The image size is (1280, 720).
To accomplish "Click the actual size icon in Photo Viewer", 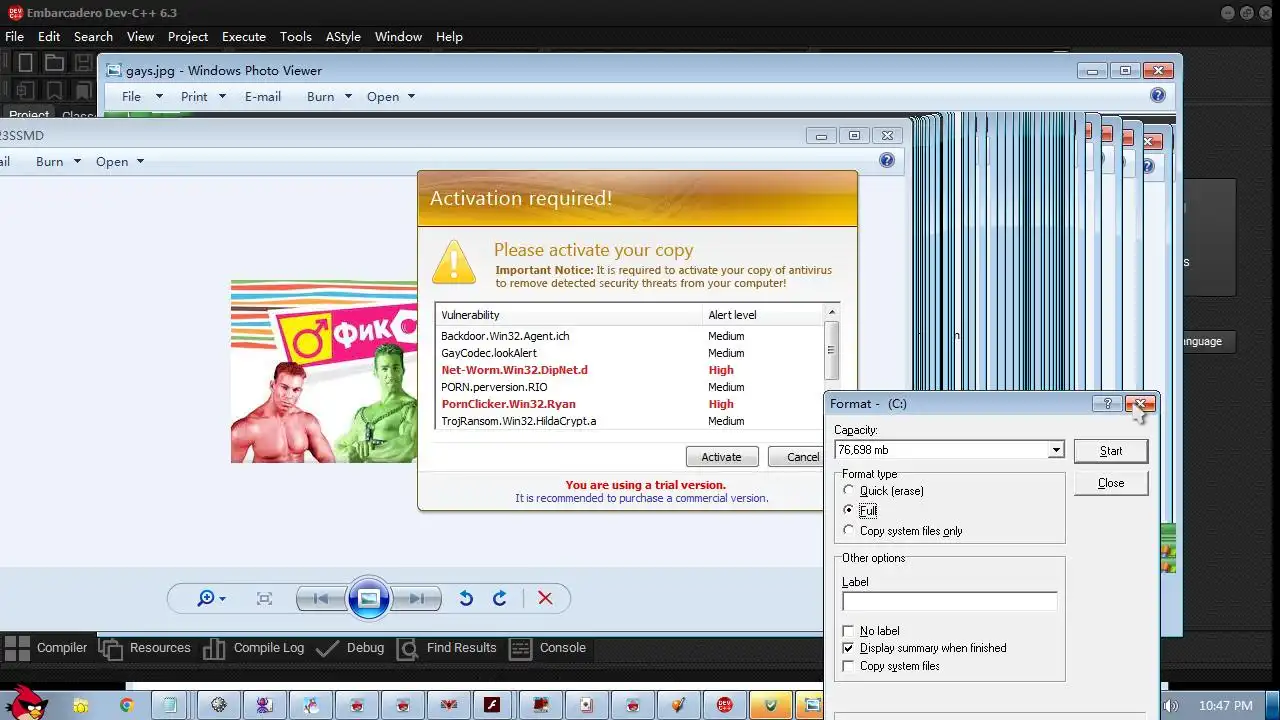I will coord(264,598).
